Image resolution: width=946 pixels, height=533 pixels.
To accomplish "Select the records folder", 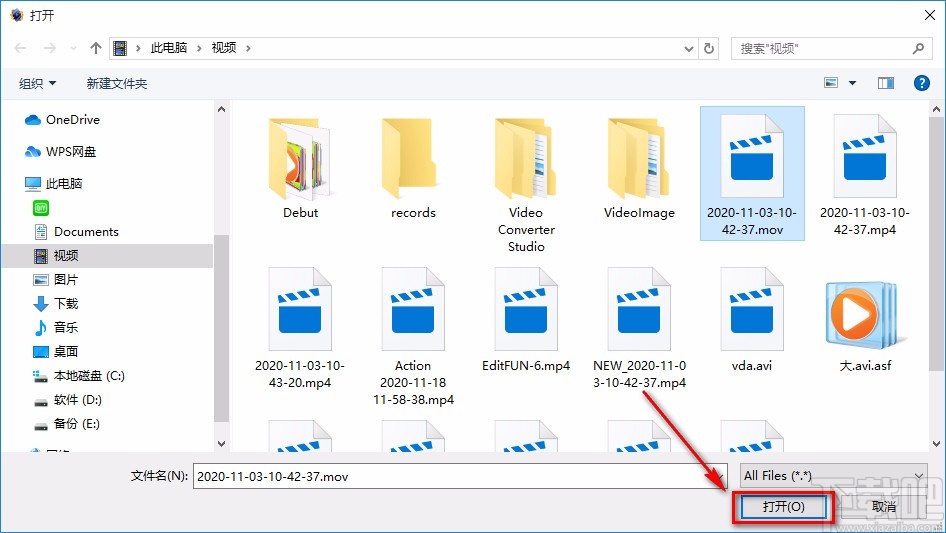I will click(413, 168).
